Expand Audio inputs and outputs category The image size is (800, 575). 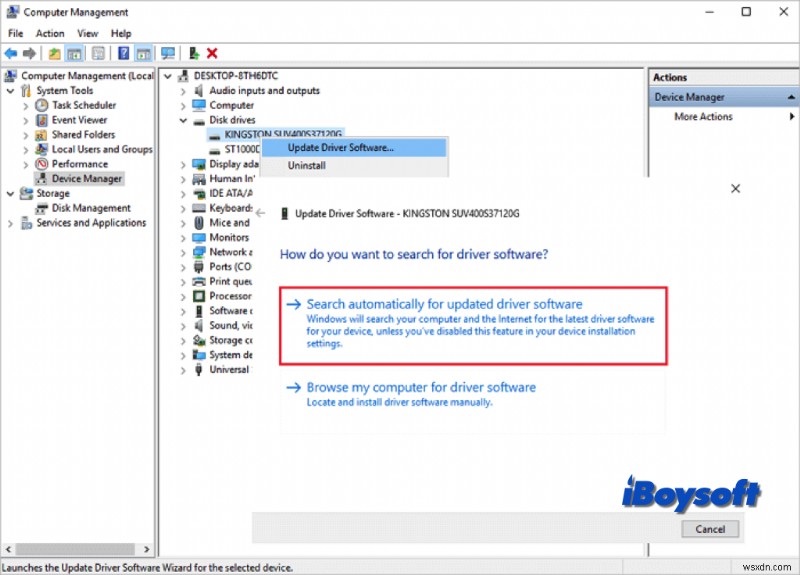pos(183,91)
